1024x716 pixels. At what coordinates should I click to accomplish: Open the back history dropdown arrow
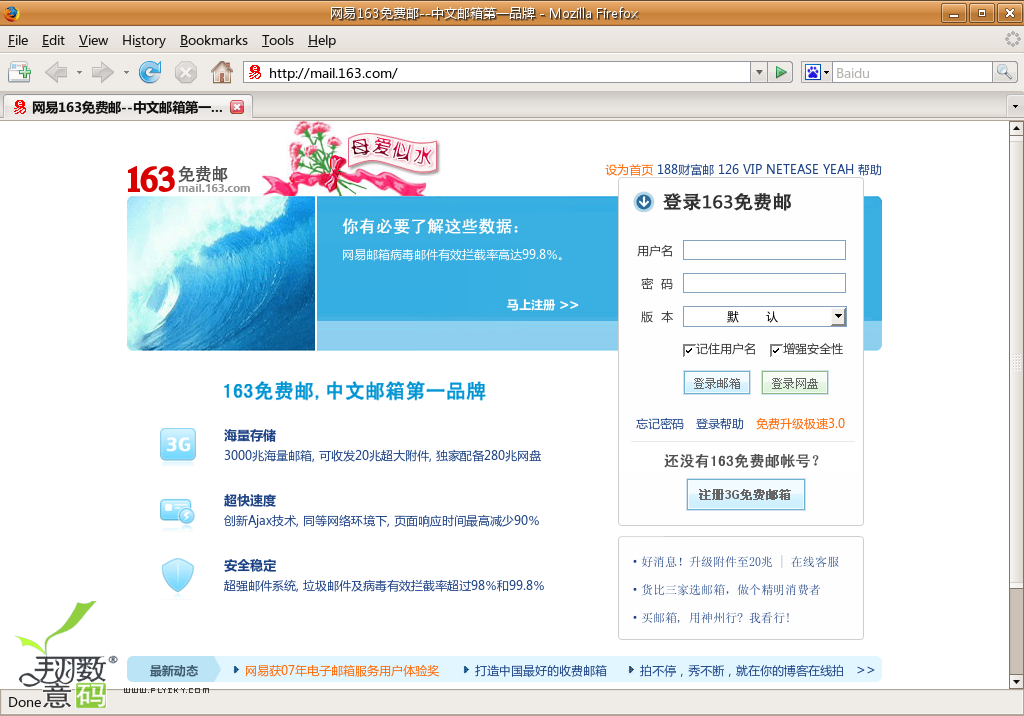[x=79, y=73]
